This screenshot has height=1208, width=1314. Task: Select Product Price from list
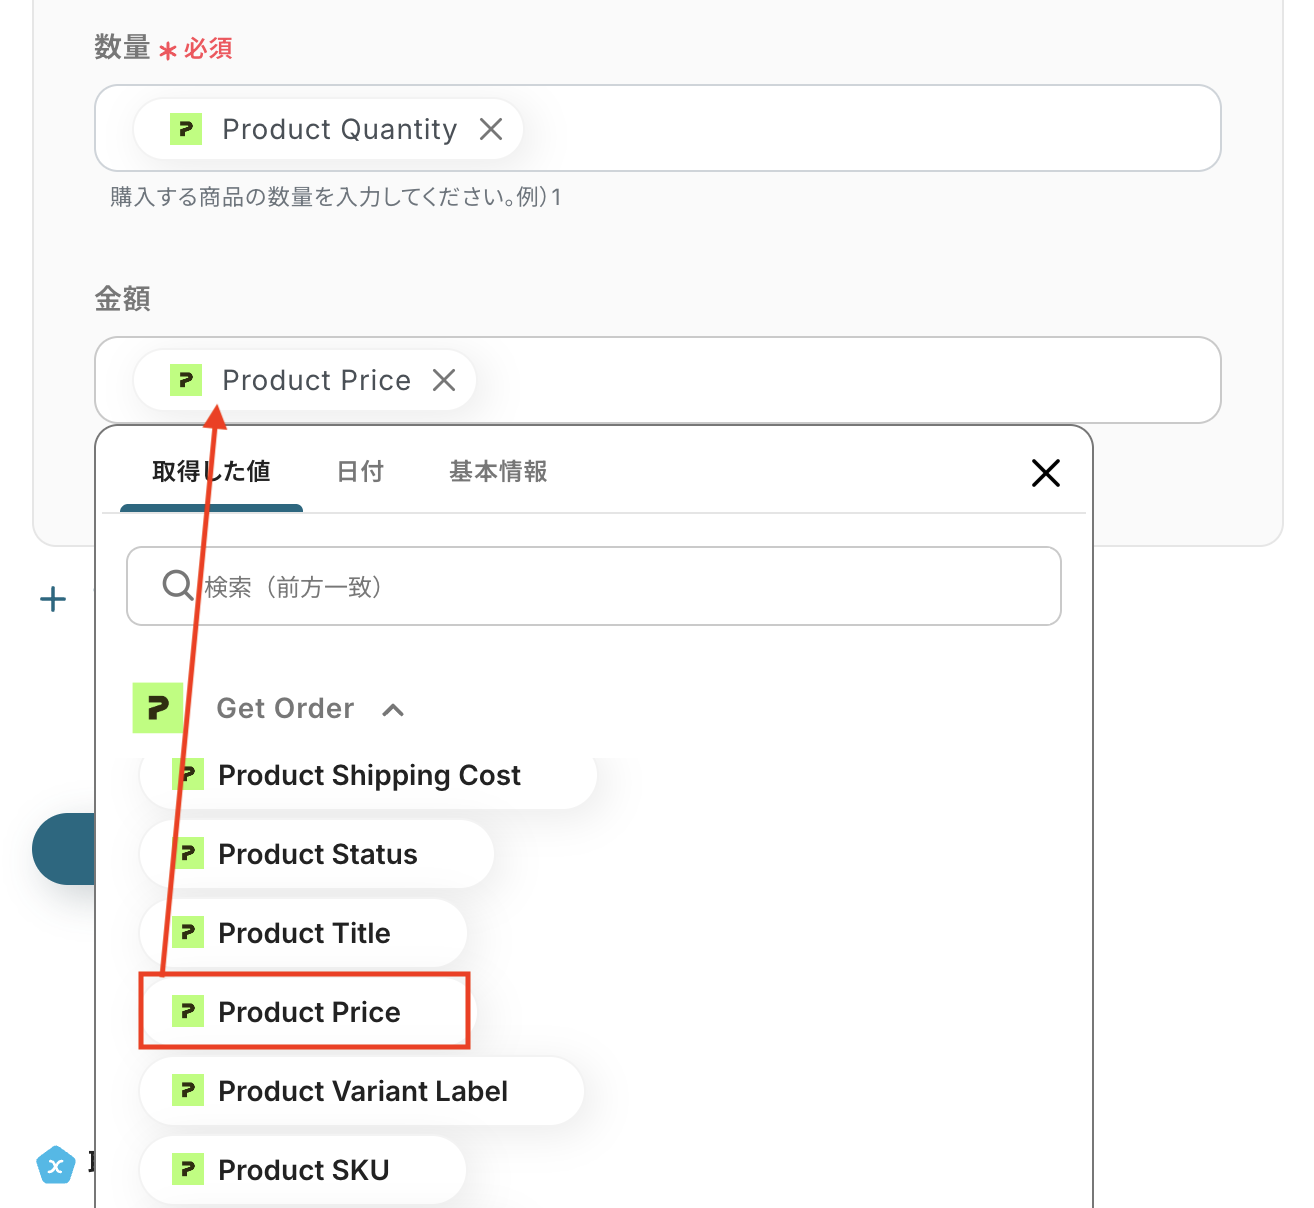click(308, 1012)
